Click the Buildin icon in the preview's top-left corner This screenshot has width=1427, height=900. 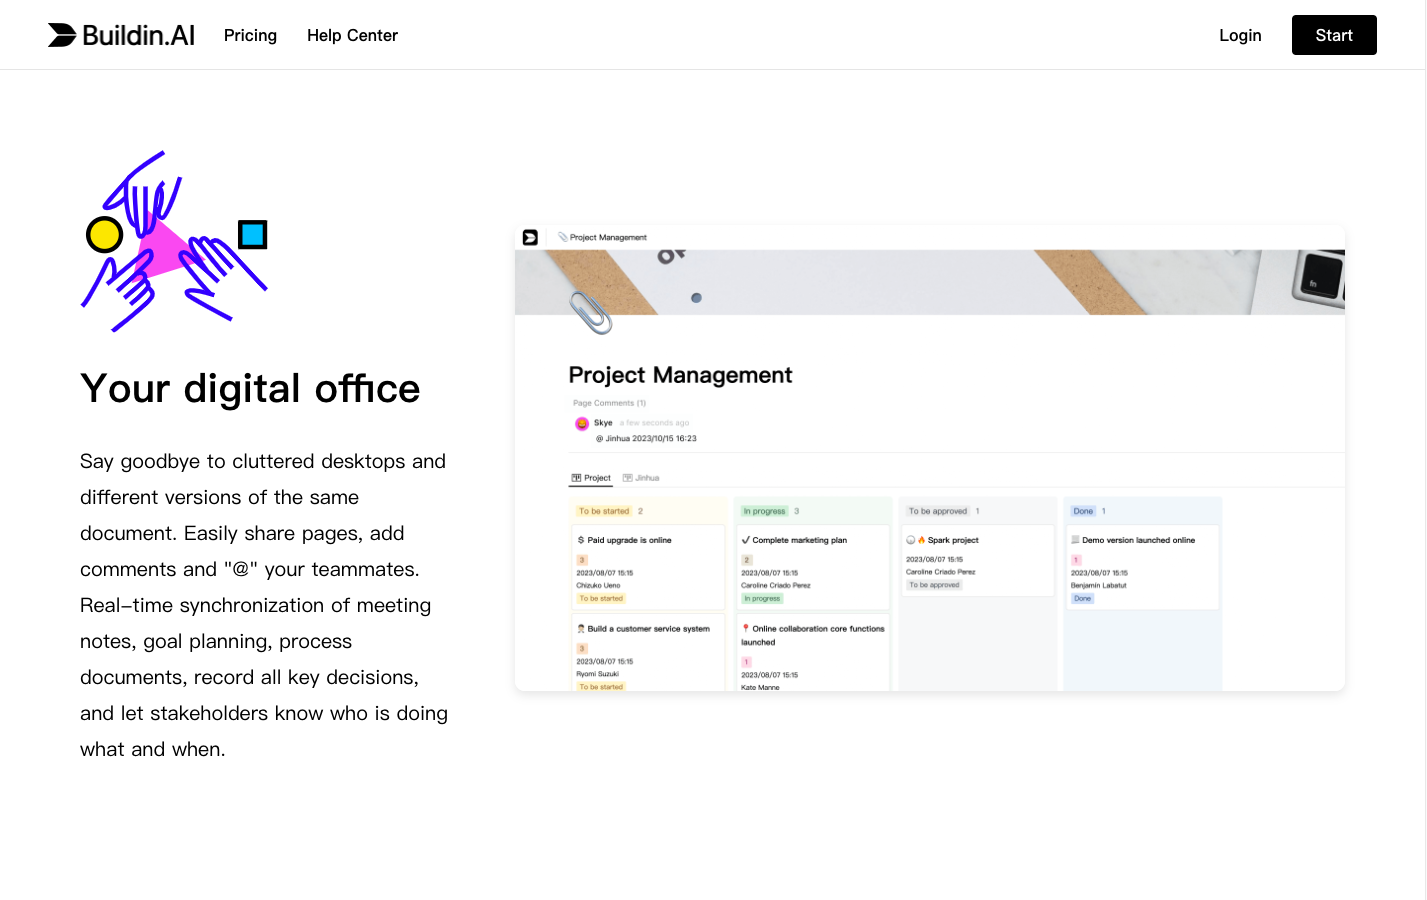530,237
